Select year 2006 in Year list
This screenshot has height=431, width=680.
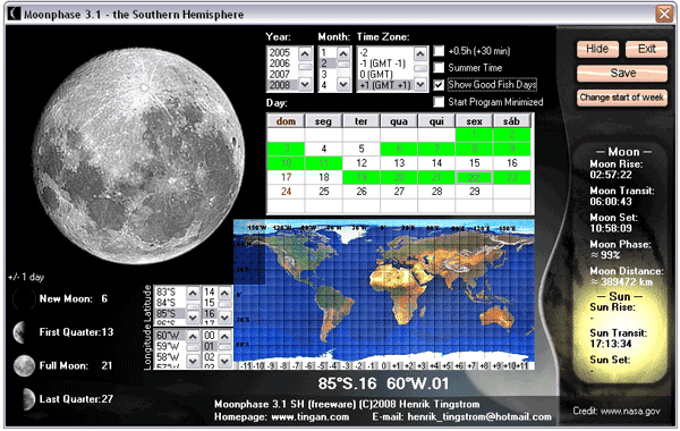[282, 63]
